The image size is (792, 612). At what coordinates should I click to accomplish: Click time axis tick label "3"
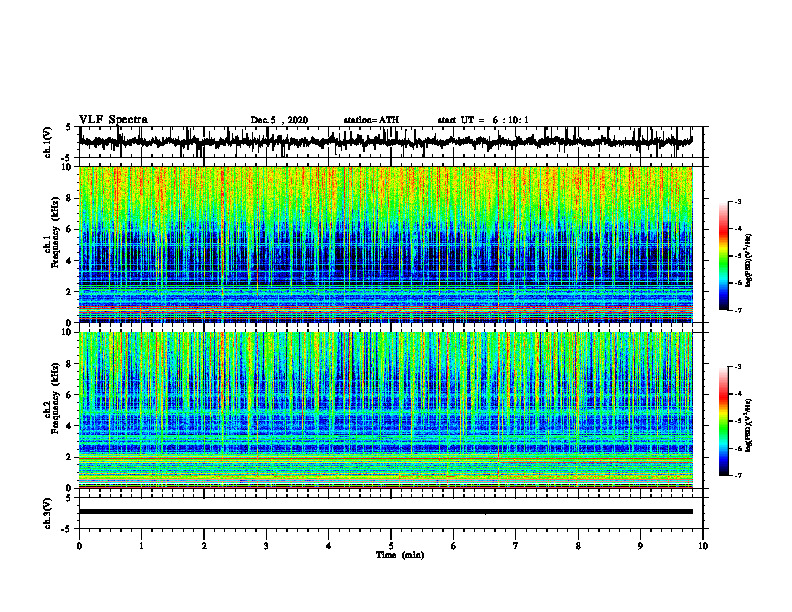pyautogui.click(x=266, y=546)
